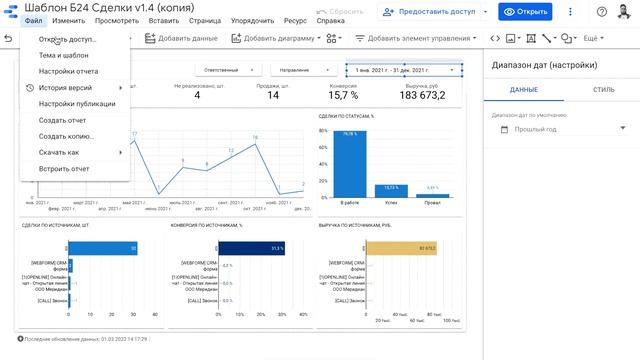Open the Ответственный filter dropdown
This screenshot has height=360, width=640.
[x=228, y=70]
